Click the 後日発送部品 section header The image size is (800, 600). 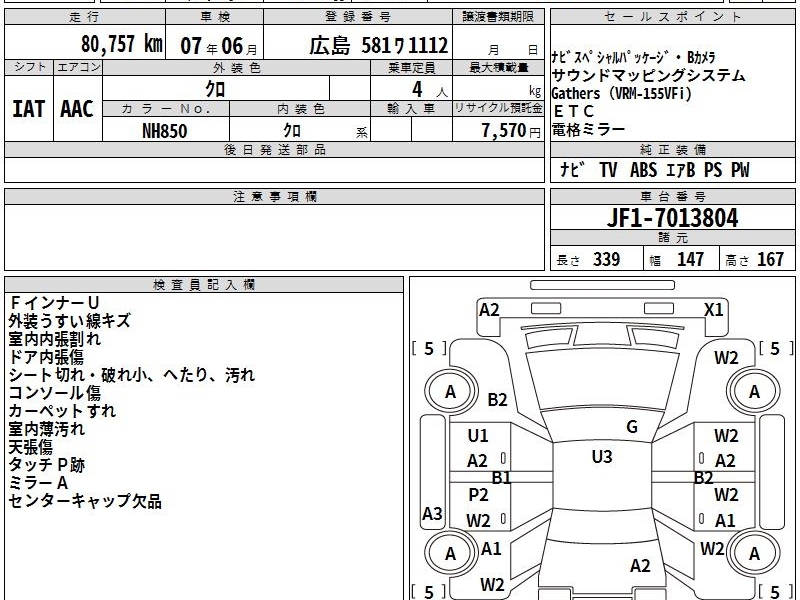pos(274,150)
